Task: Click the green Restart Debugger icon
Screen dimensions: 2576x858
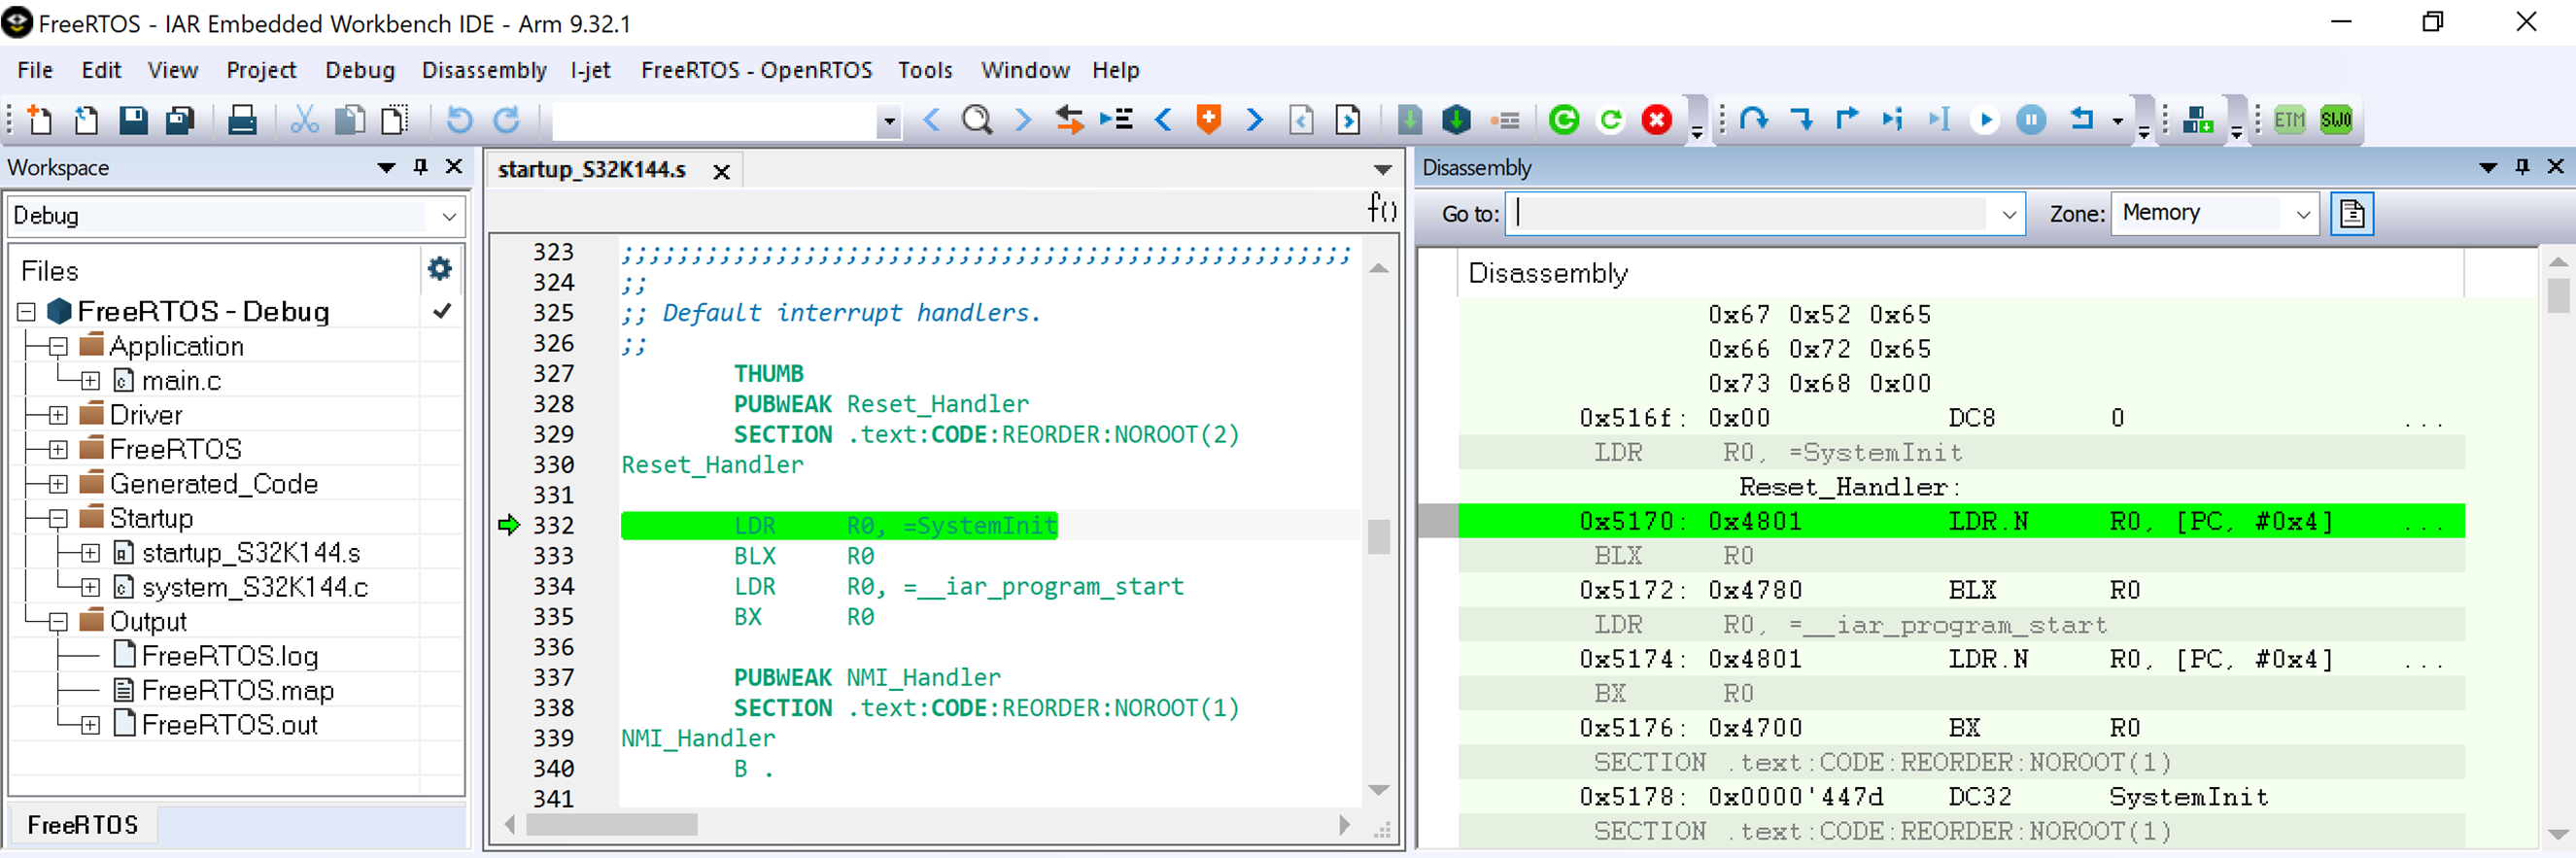Action: tap(1564, 120)
